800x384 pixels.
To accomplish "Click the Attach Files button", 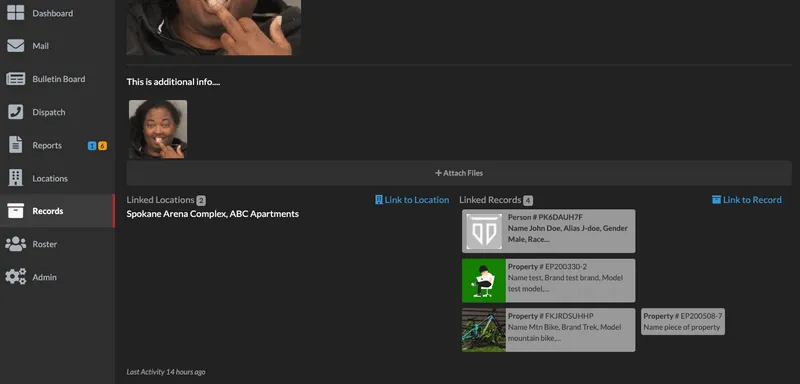I will (459, 173).
